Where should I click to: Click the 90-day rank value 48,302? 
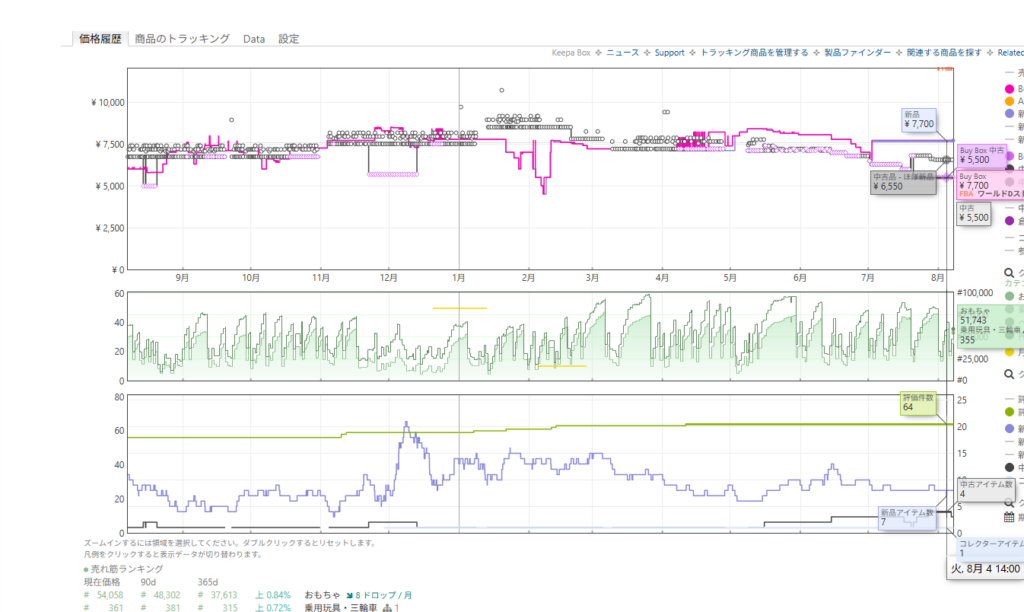coord(167,595)
